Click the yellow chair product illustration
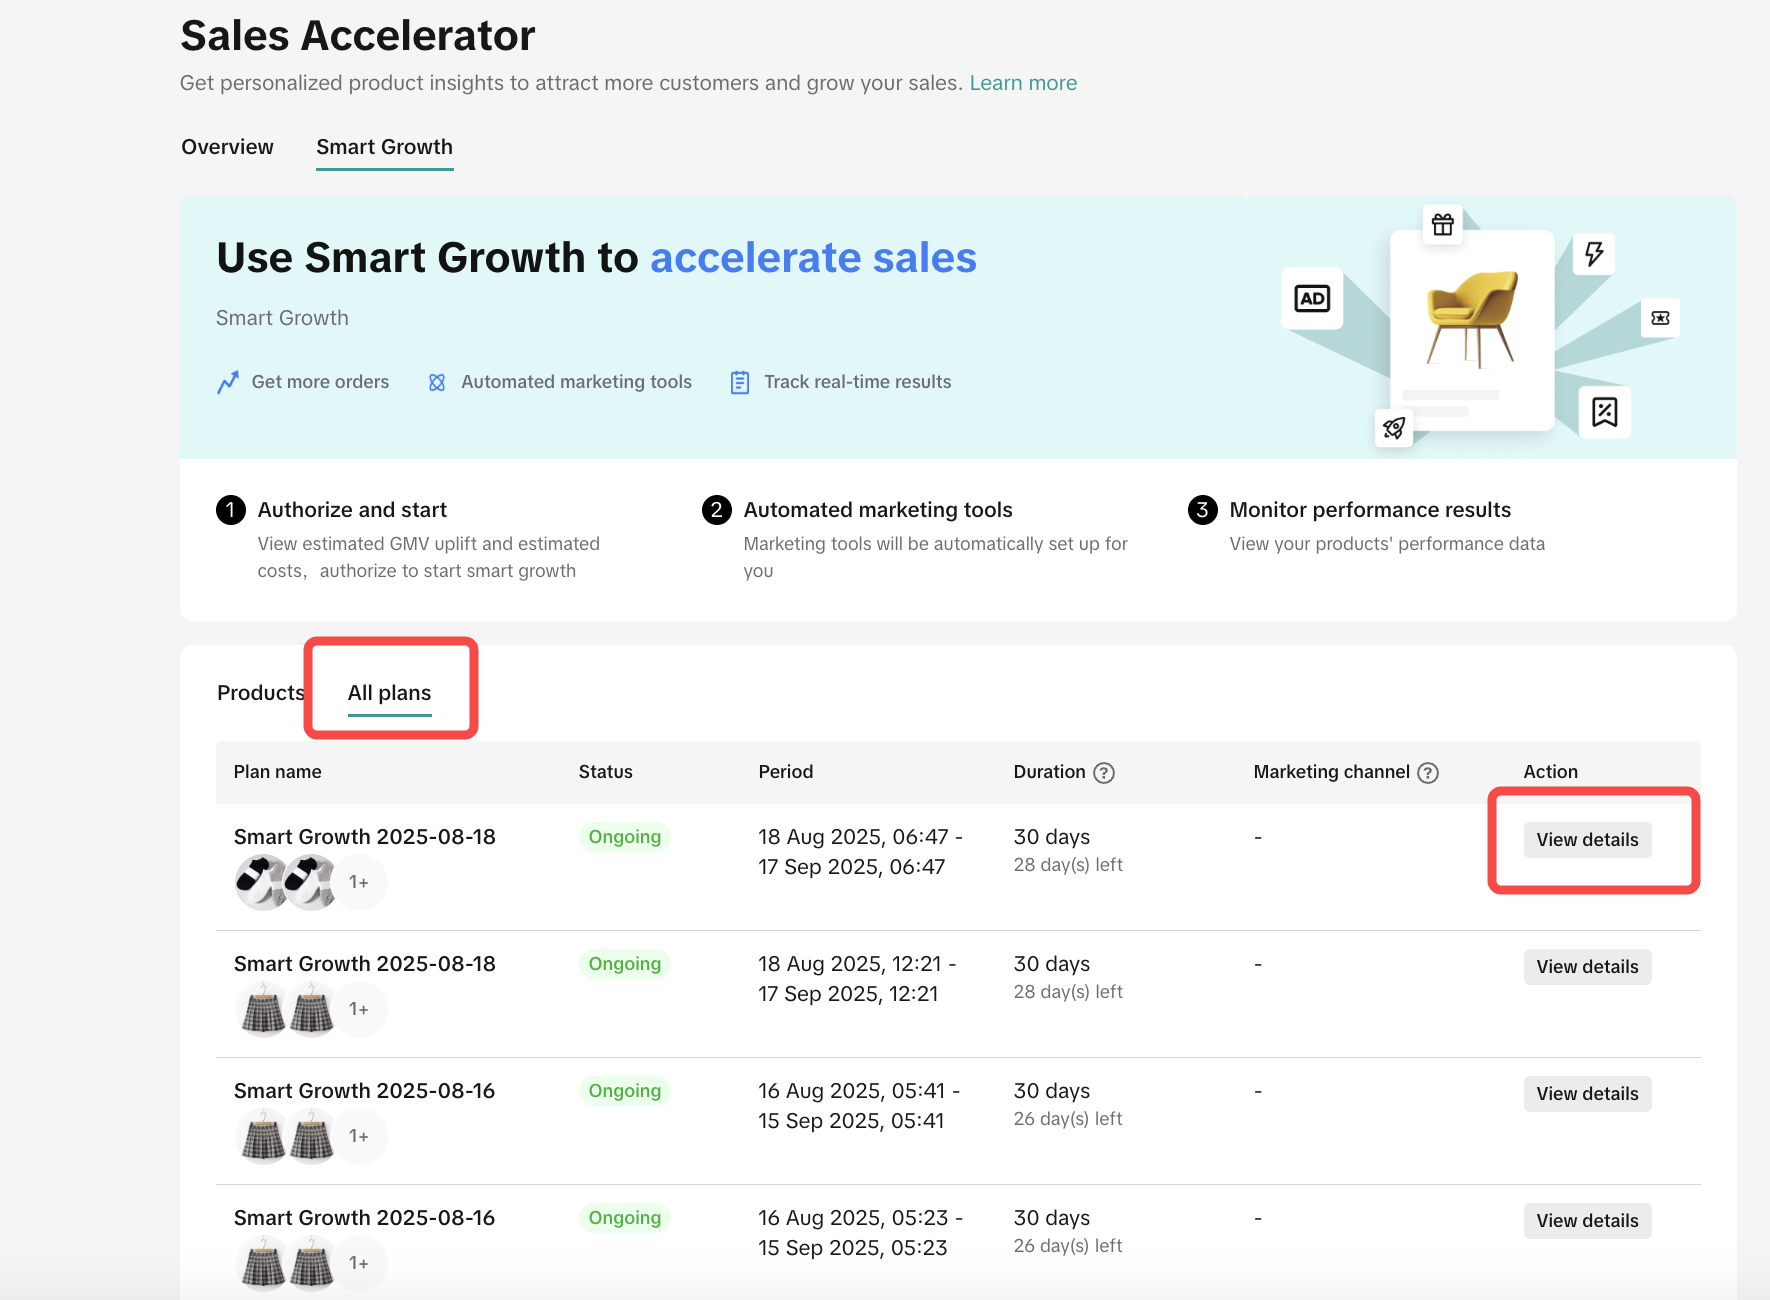Screen dimensions: 1770x1300 (x=1471, y=317)
